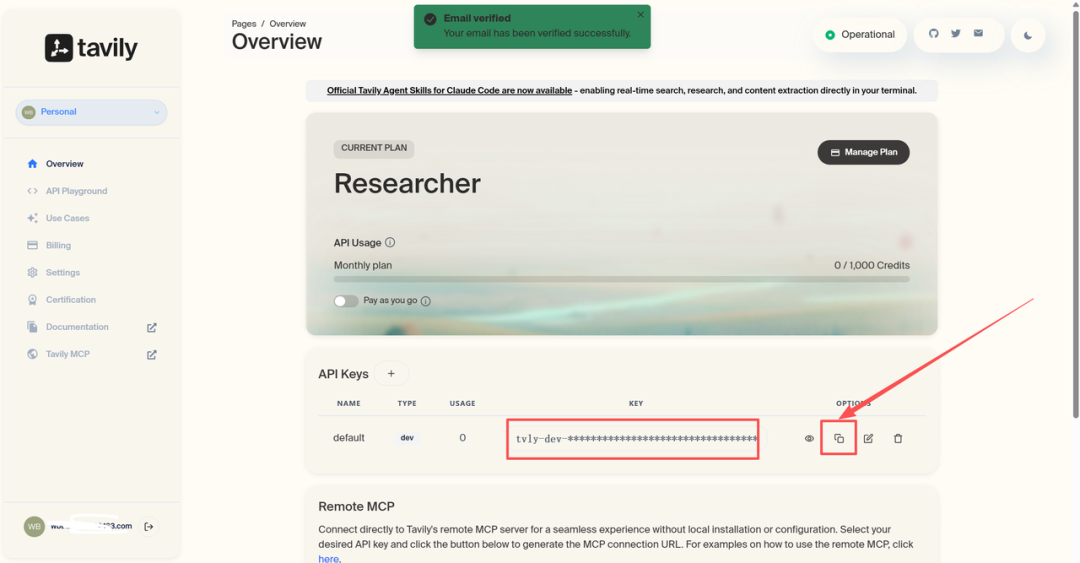This screenshot has width=1080, height=563.
Task: Open the Twitter icon link in header
Action: 955,34
